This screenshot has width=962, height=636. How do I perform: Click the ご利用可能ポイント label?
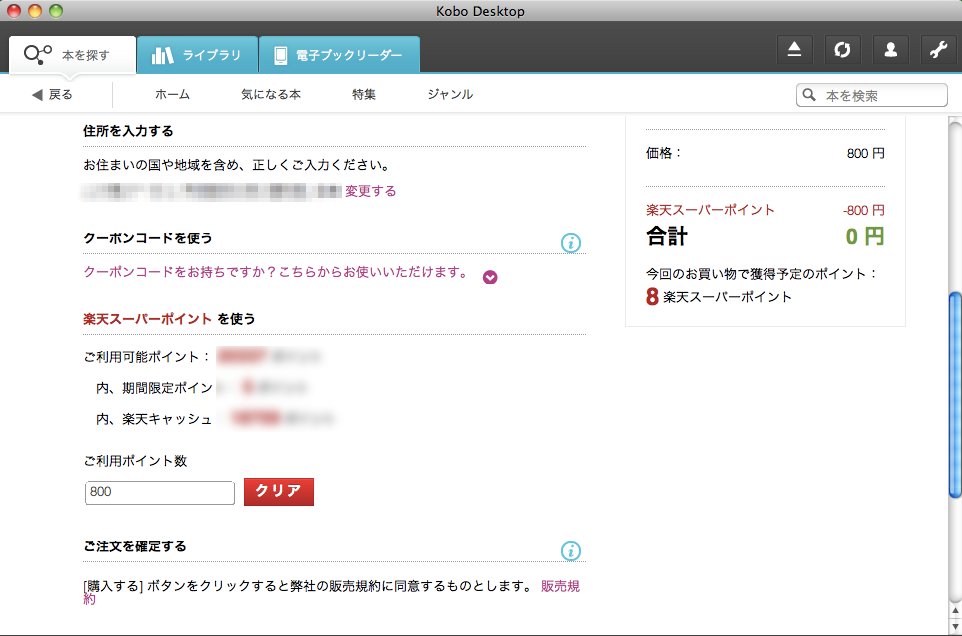click(x=147, y=357)
